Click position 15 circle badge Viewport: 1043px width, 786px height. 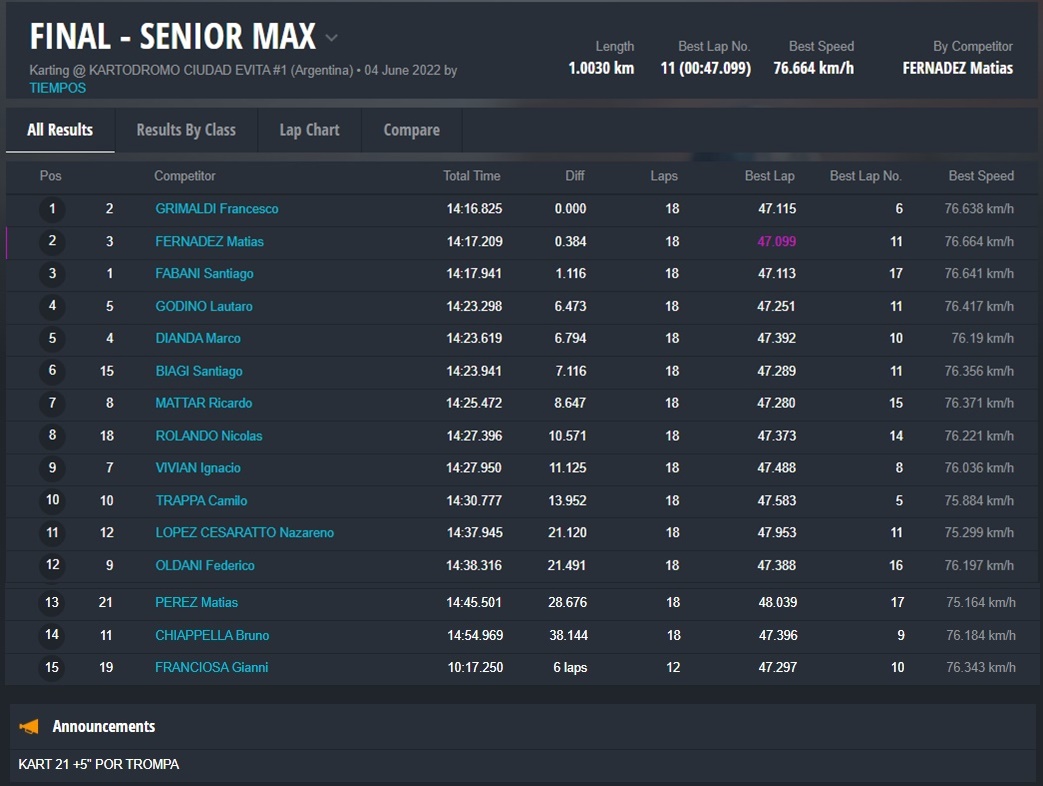point(52,667)
